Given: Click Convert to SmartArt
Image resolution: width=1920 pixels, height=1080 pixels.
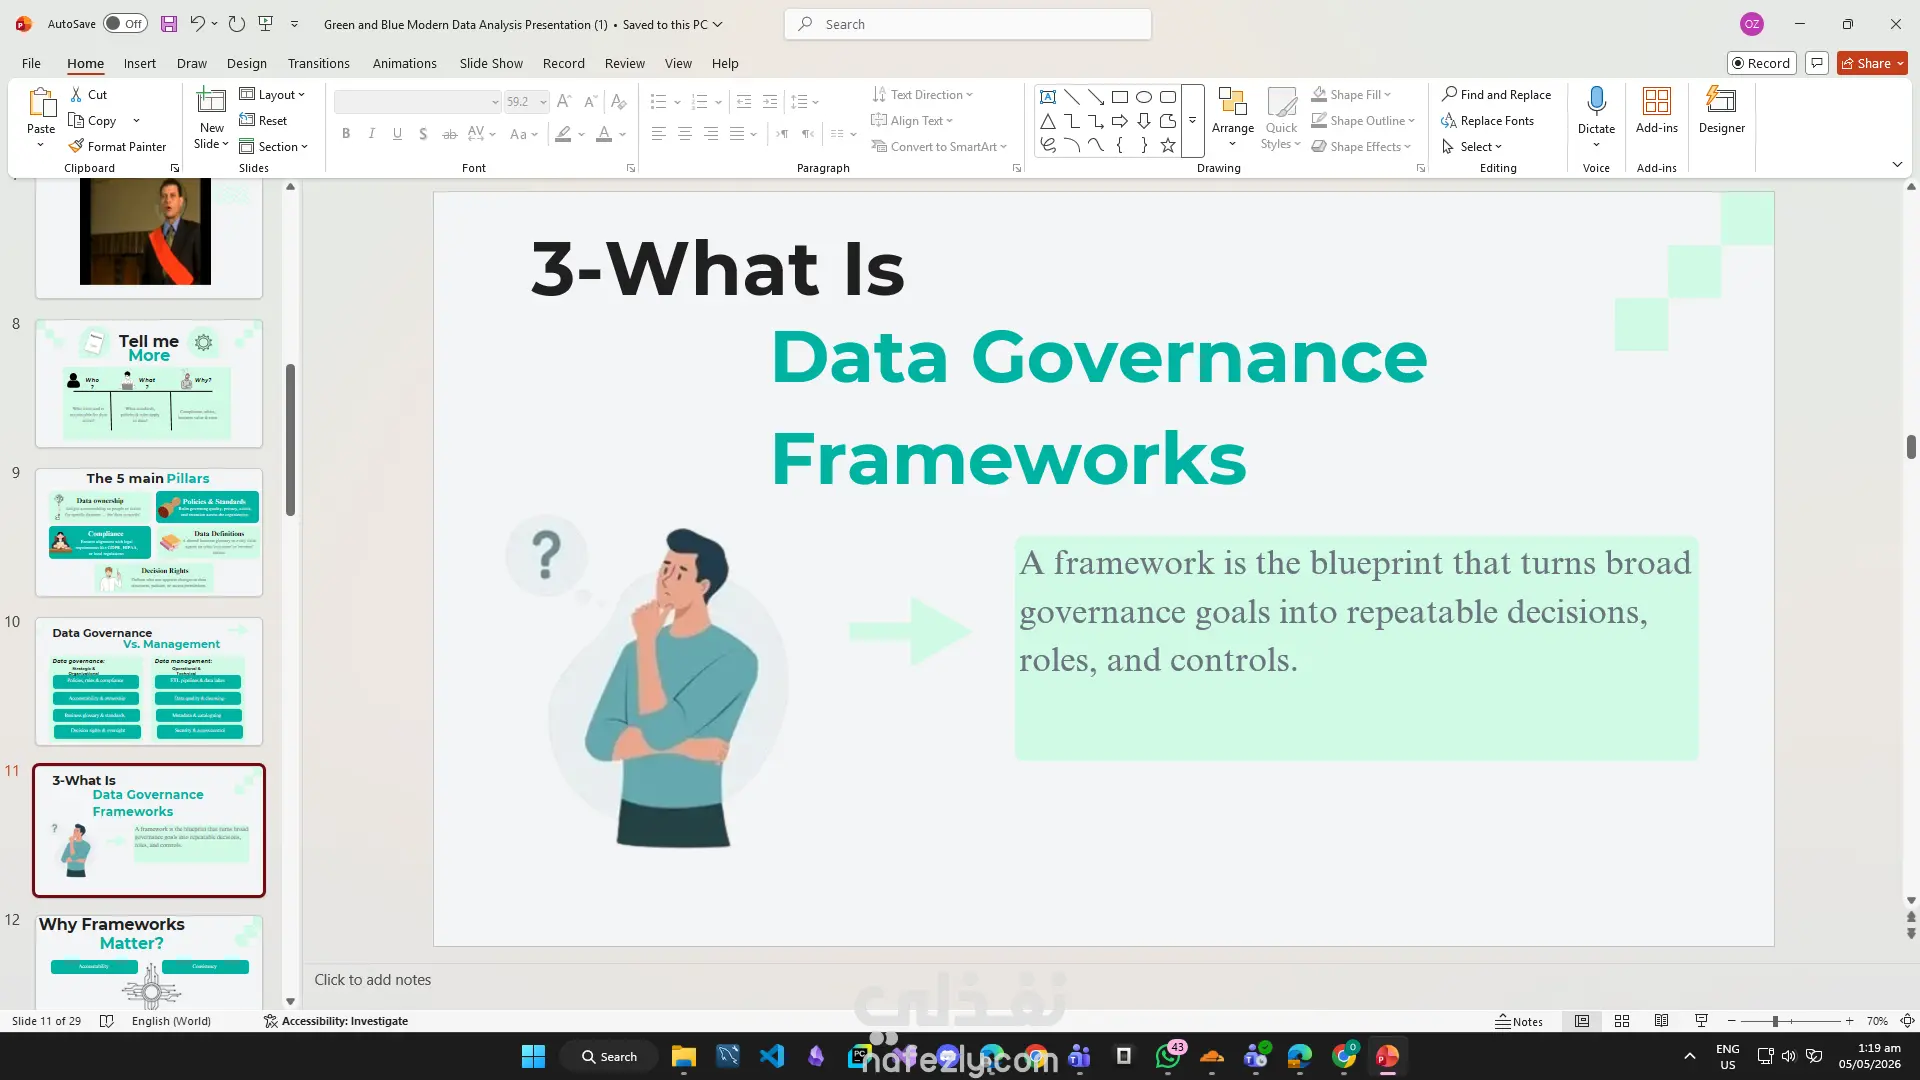Looking at the screenshot, I should pos(939,146).
